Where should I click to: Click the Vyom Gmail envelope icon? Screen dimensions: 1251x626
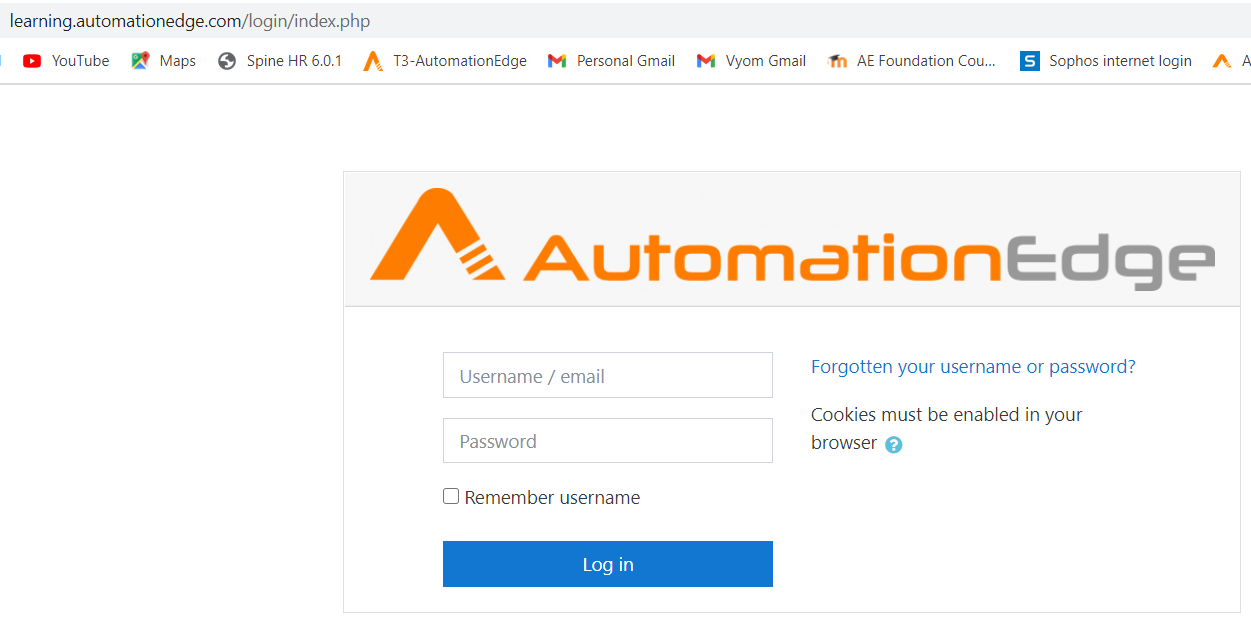[706, 61]
